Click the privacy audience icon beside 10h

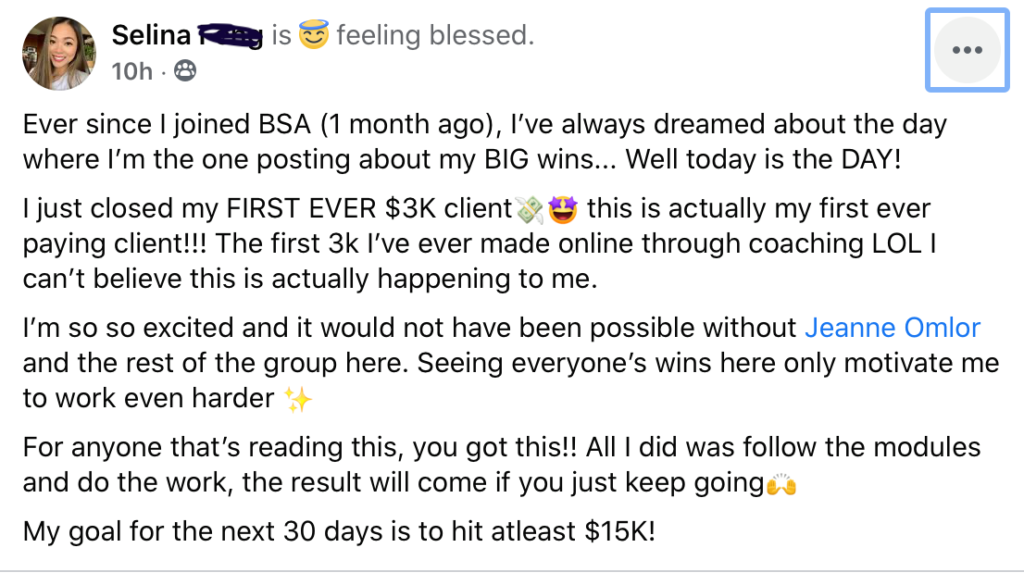coord(184,72)
